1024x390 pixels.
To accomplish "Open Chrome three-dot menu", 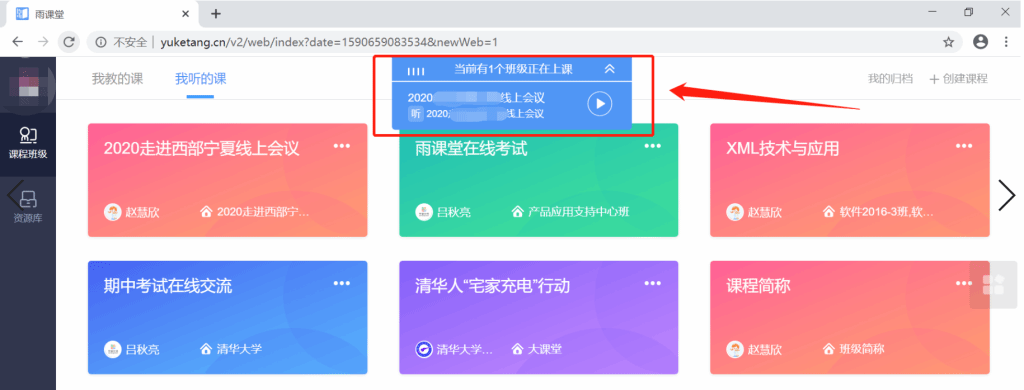I will point(1006,42).
